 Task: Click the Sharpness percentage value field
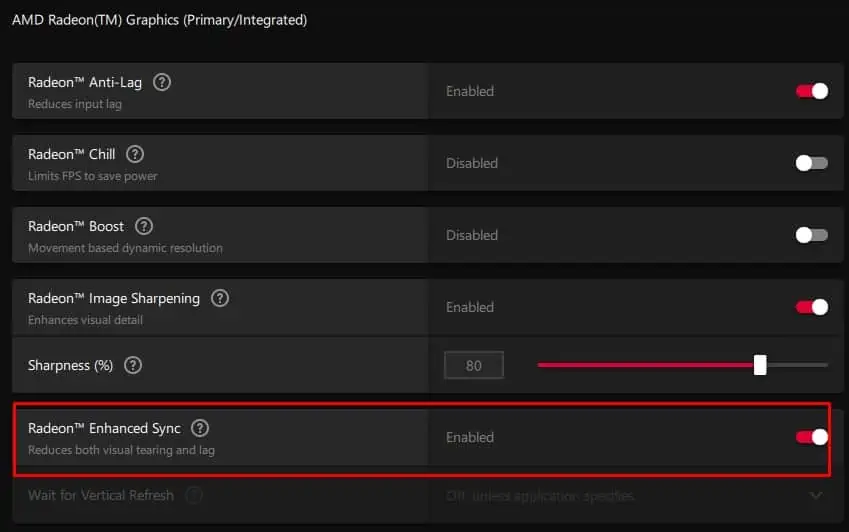click(473, 365)
